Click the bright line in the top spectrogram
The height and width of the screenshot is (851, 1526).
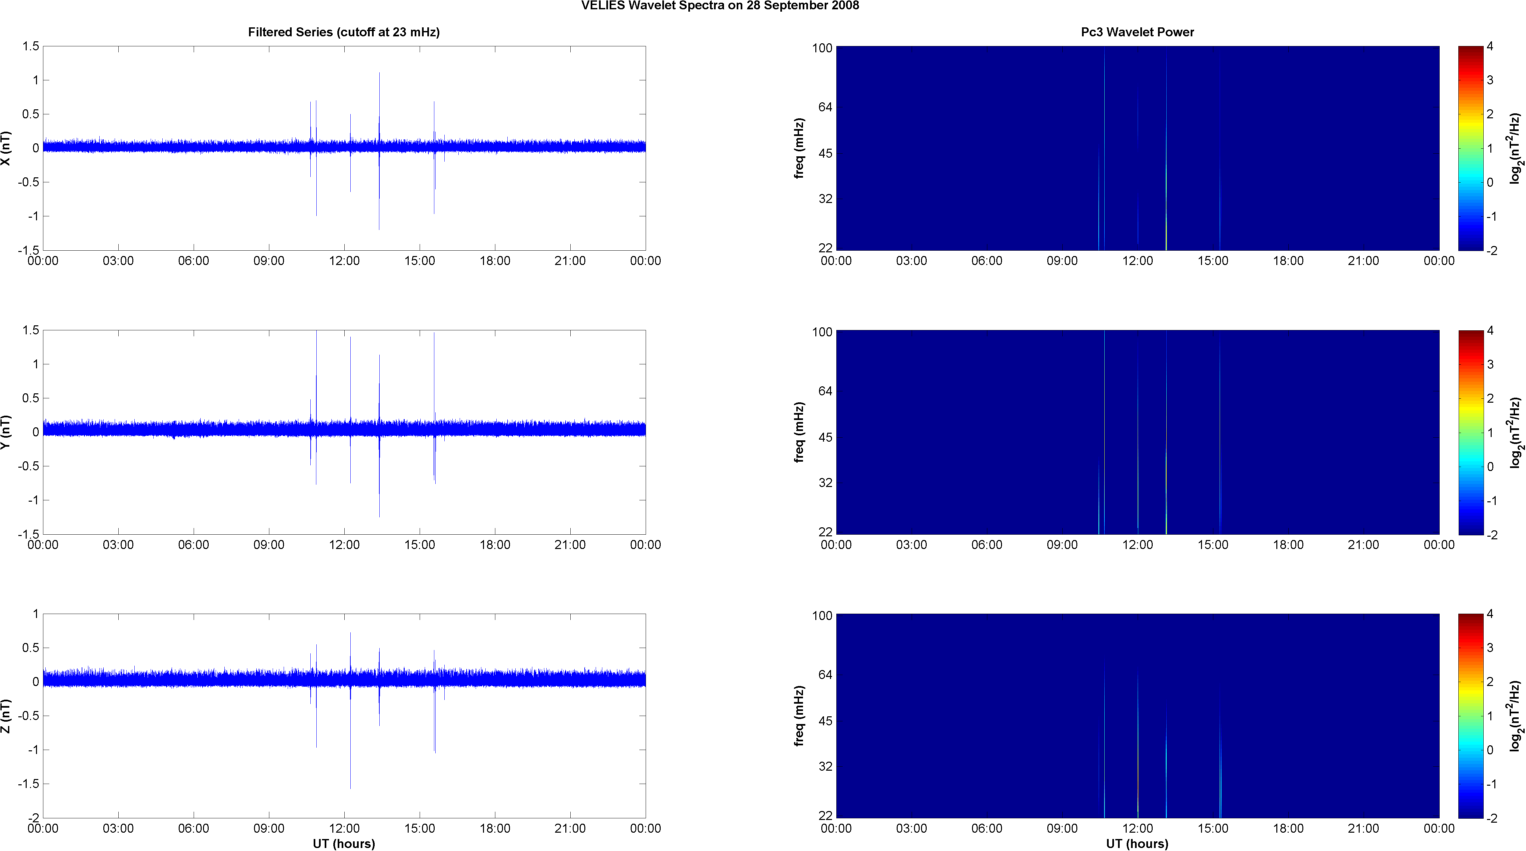coord(1166,148)
